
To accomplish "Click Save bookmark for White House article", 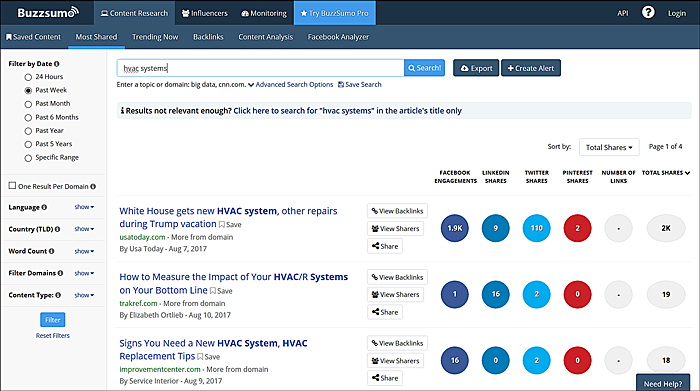I will point(230,225).
